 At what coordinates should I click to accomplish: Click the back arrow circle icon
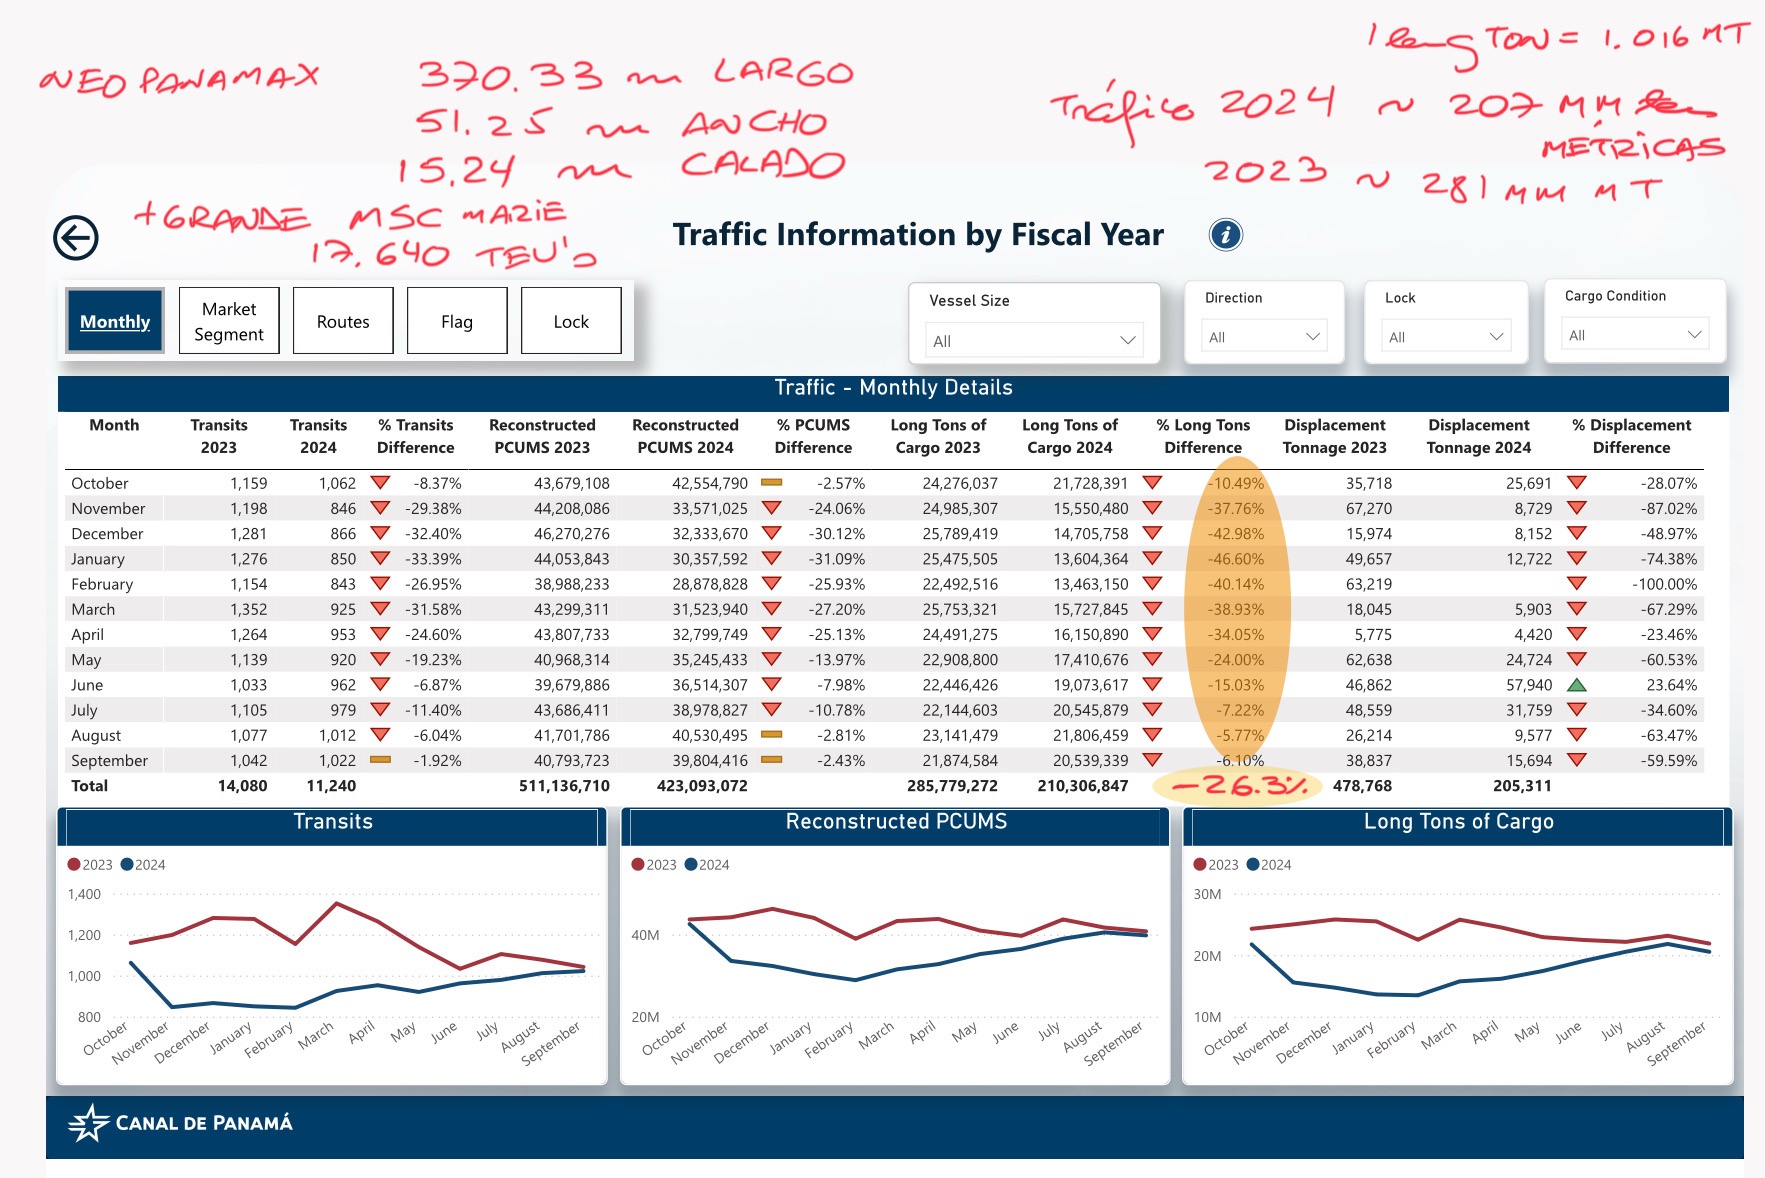tap(76, 238)
